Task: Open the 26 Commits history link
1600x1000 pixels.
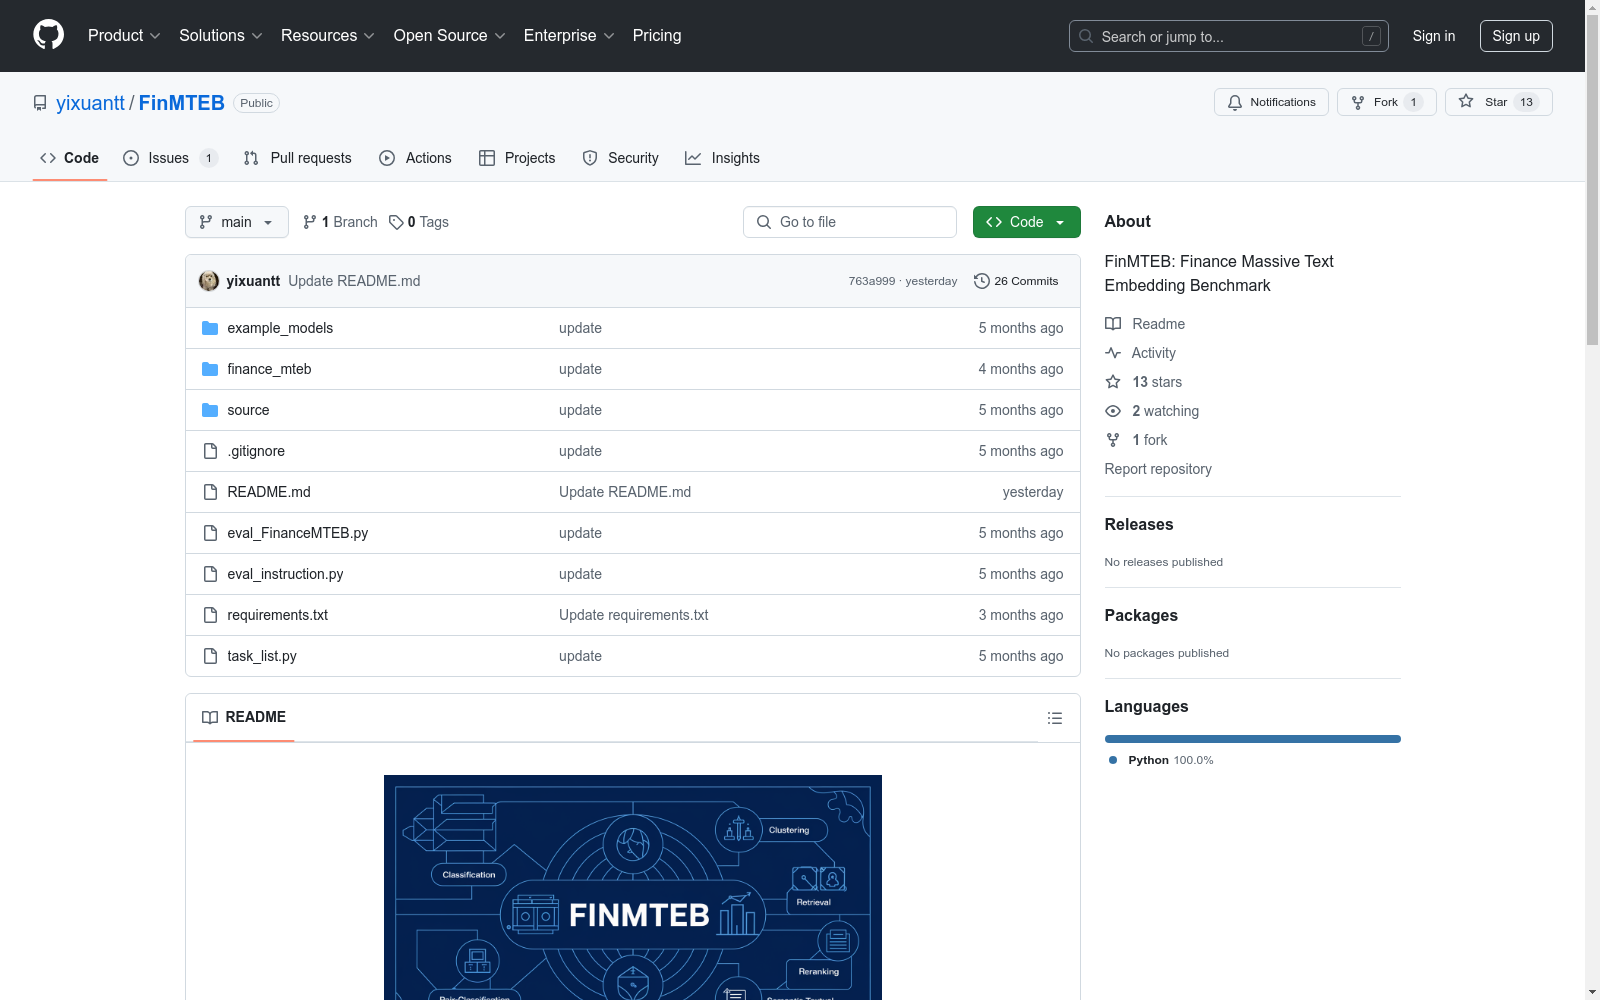Action: click(x=1016, y=281)
